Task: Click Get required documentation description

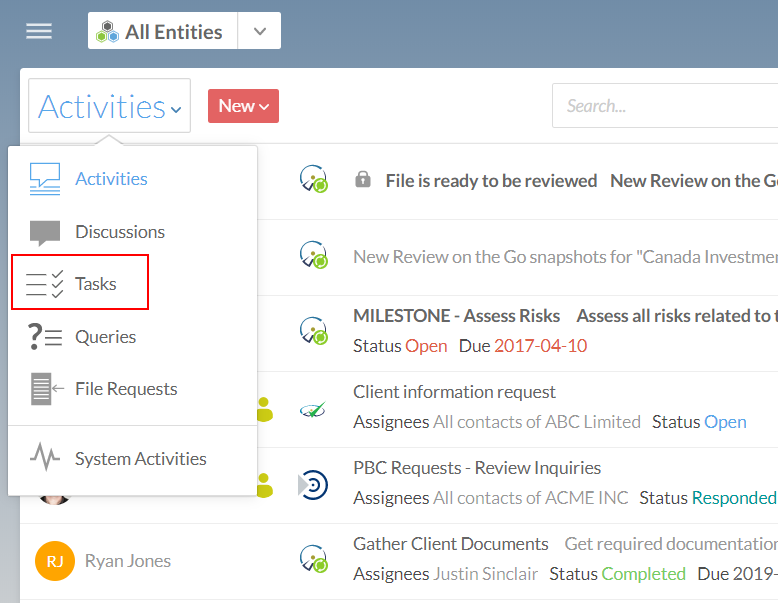Action: [x=671, y=544]
